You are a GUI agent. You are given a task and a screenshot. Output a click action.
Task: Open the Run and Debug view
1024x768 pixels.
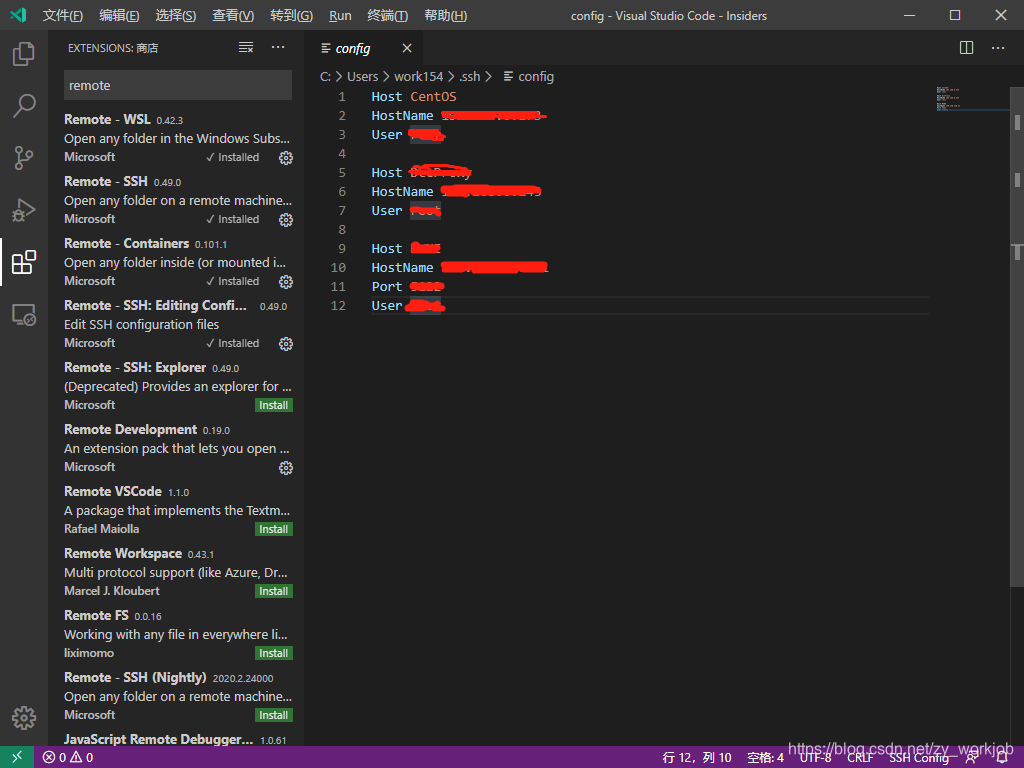point(24,210)
